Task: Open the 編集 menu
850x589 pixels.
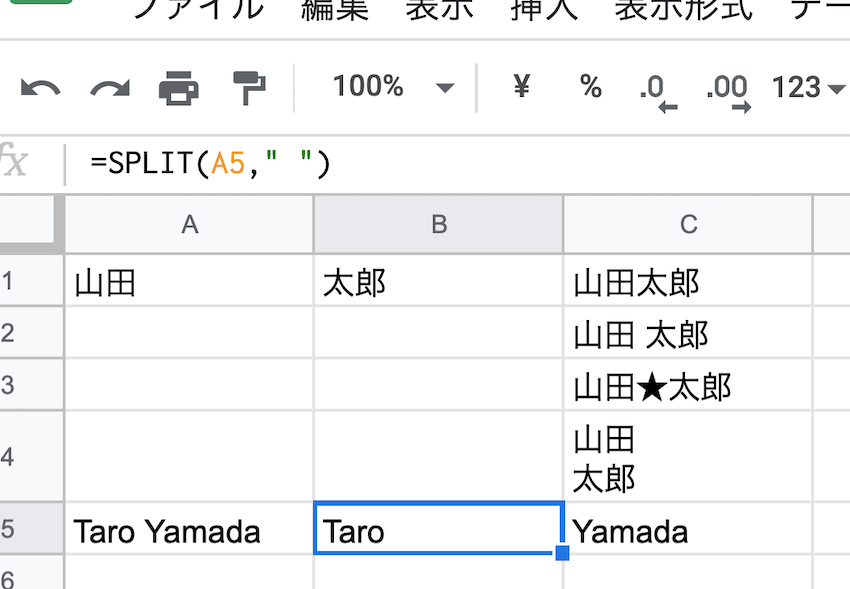Action: pyautogui.click(x=335, y=9)
